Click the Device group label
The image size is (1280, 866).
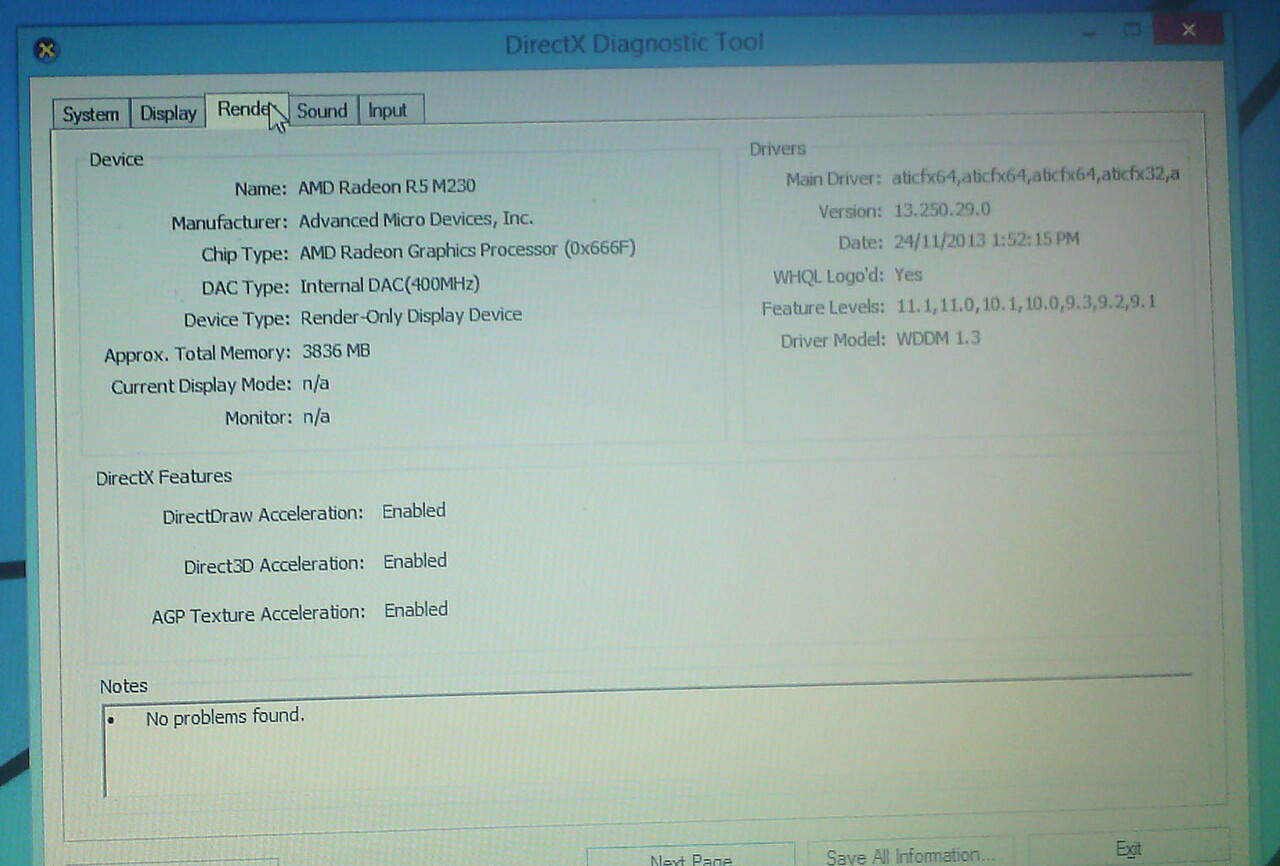(x=116, y=160)
